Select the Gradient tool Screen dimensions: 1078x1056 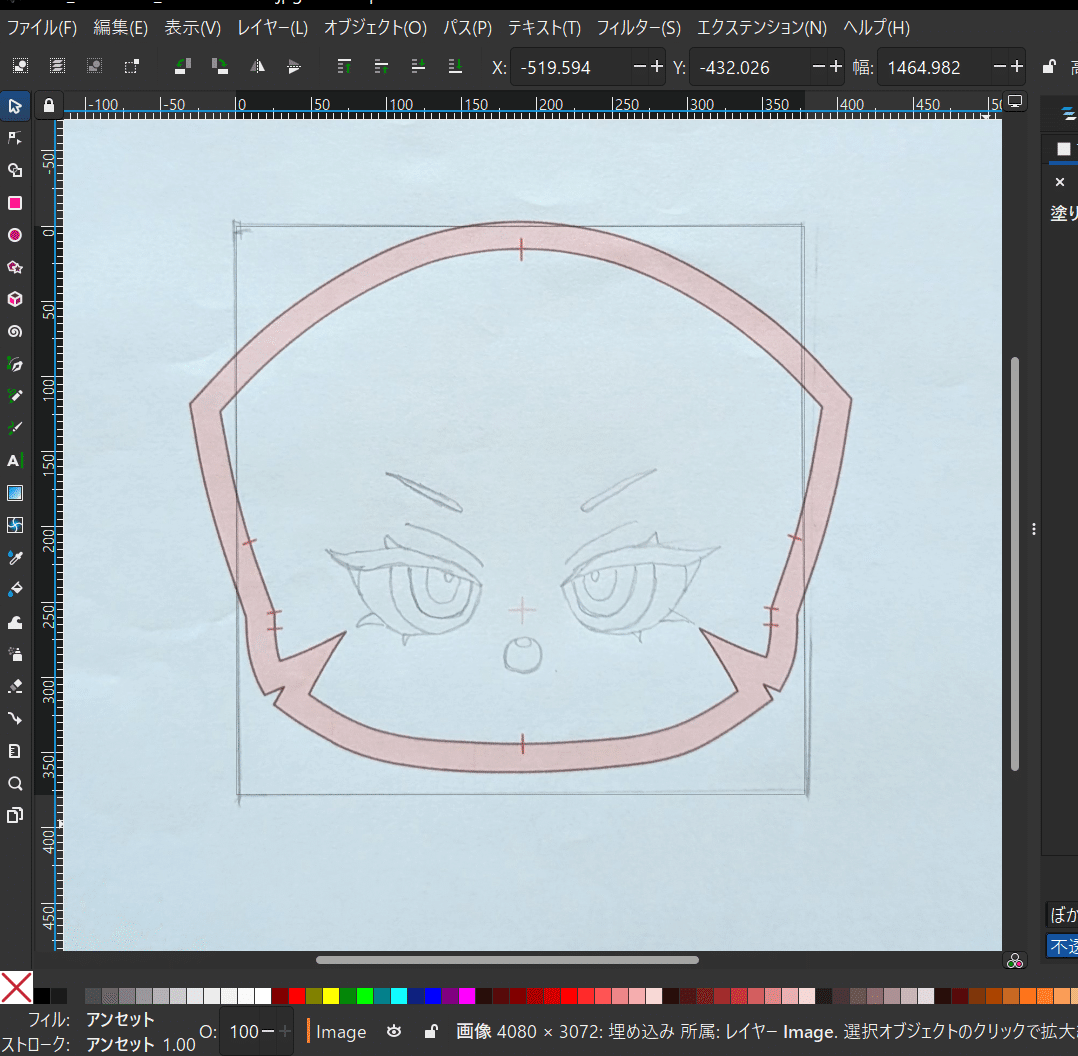[x=14, y=493]
